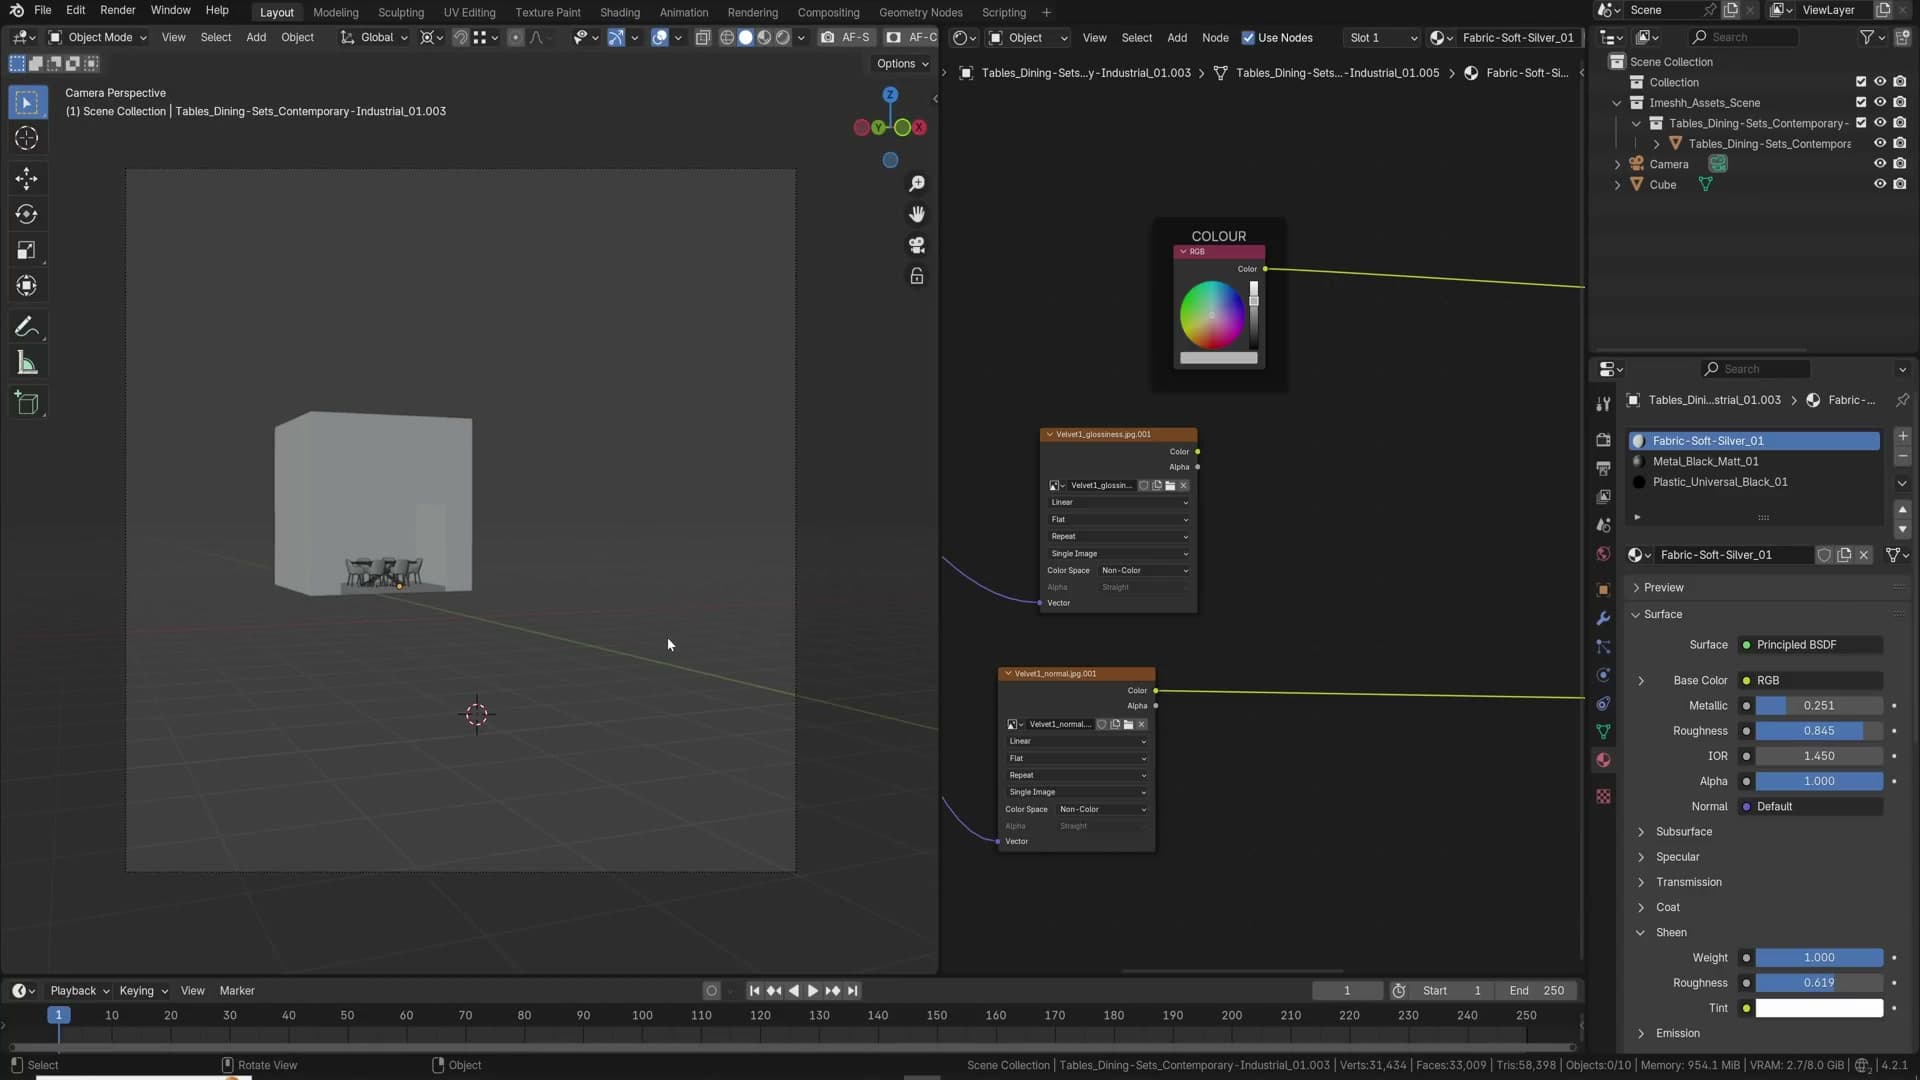This screenshot has height=1080, width=1920.
Task: Expand the Subsurface panel
Action: pyautogui.click(x=1683, y=832)
